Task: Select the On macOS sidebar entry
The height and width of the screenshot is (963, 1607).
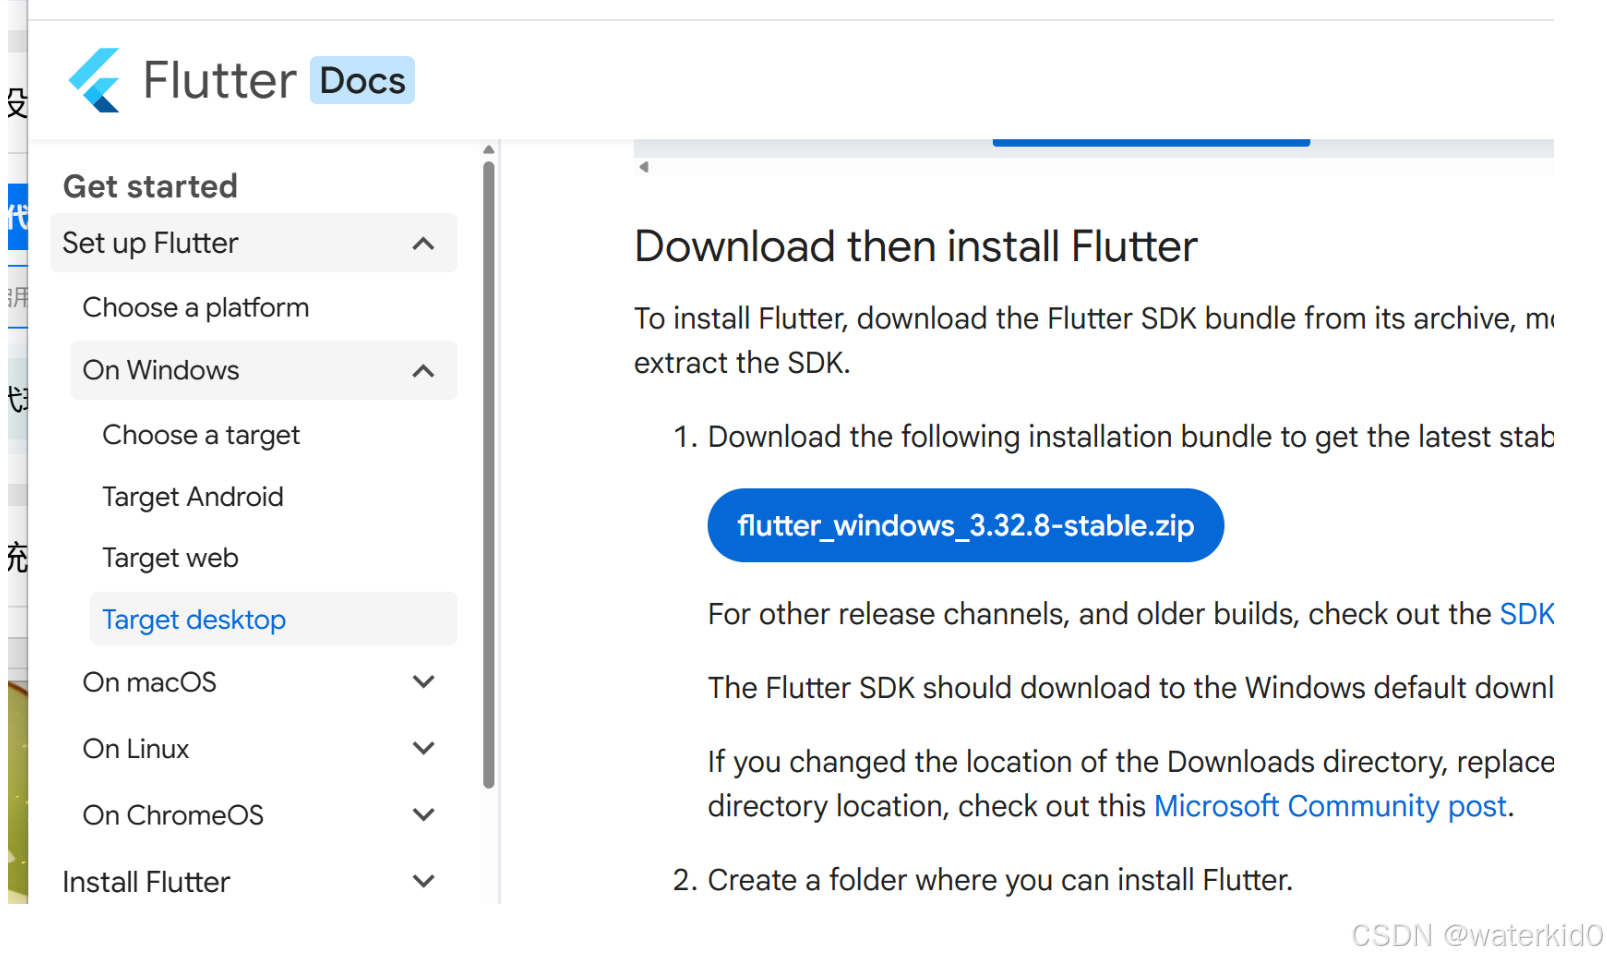Action: 150,682
